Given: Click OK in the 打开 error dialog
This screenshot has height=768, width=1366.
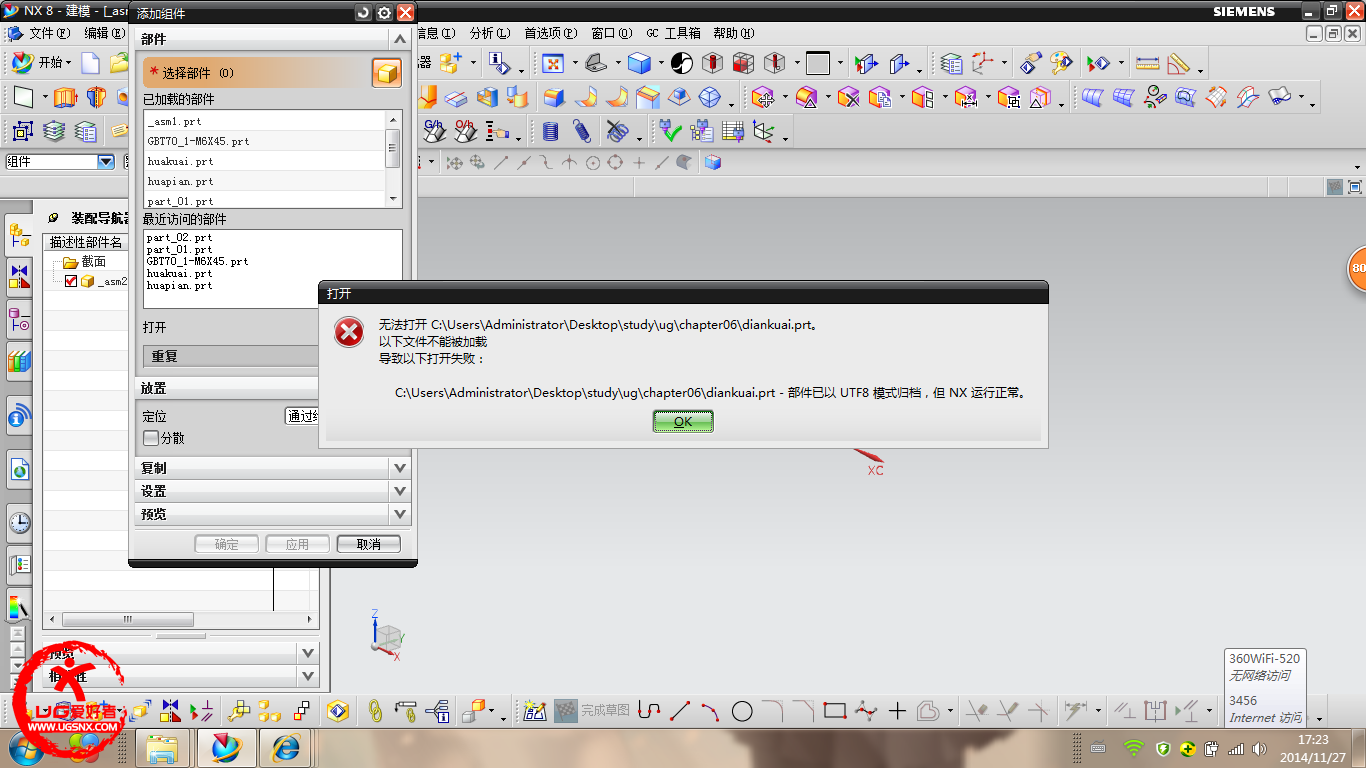Looking at the screenshot, I should pos(683,422).
